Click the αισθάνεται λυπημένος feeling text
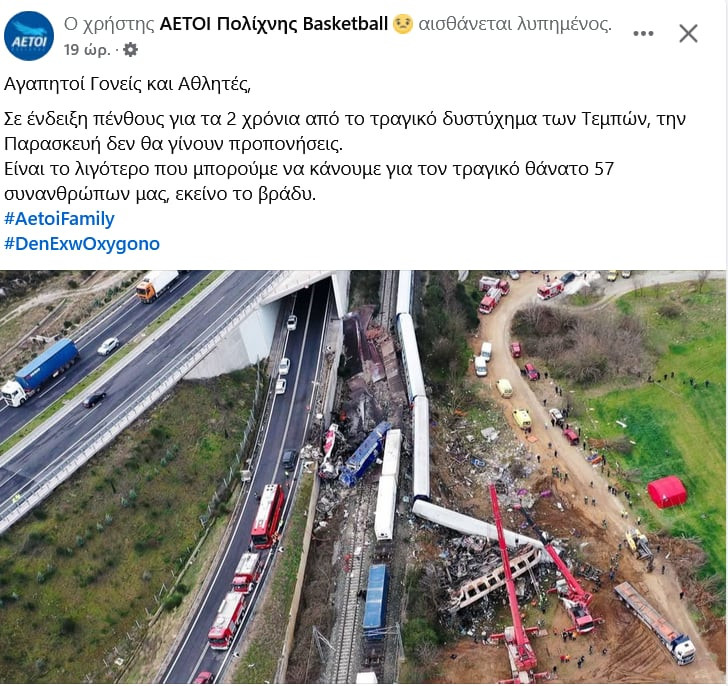This screenshot has height=686, width=728. [515, 24]
